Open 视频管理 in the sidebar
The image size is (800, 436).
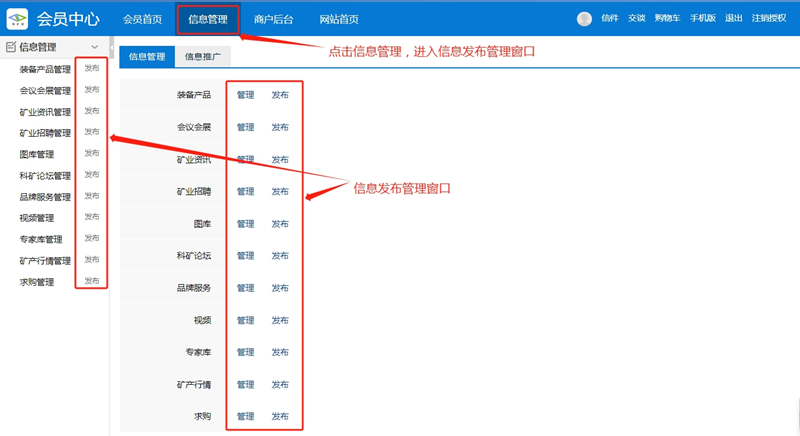point(37,218)
